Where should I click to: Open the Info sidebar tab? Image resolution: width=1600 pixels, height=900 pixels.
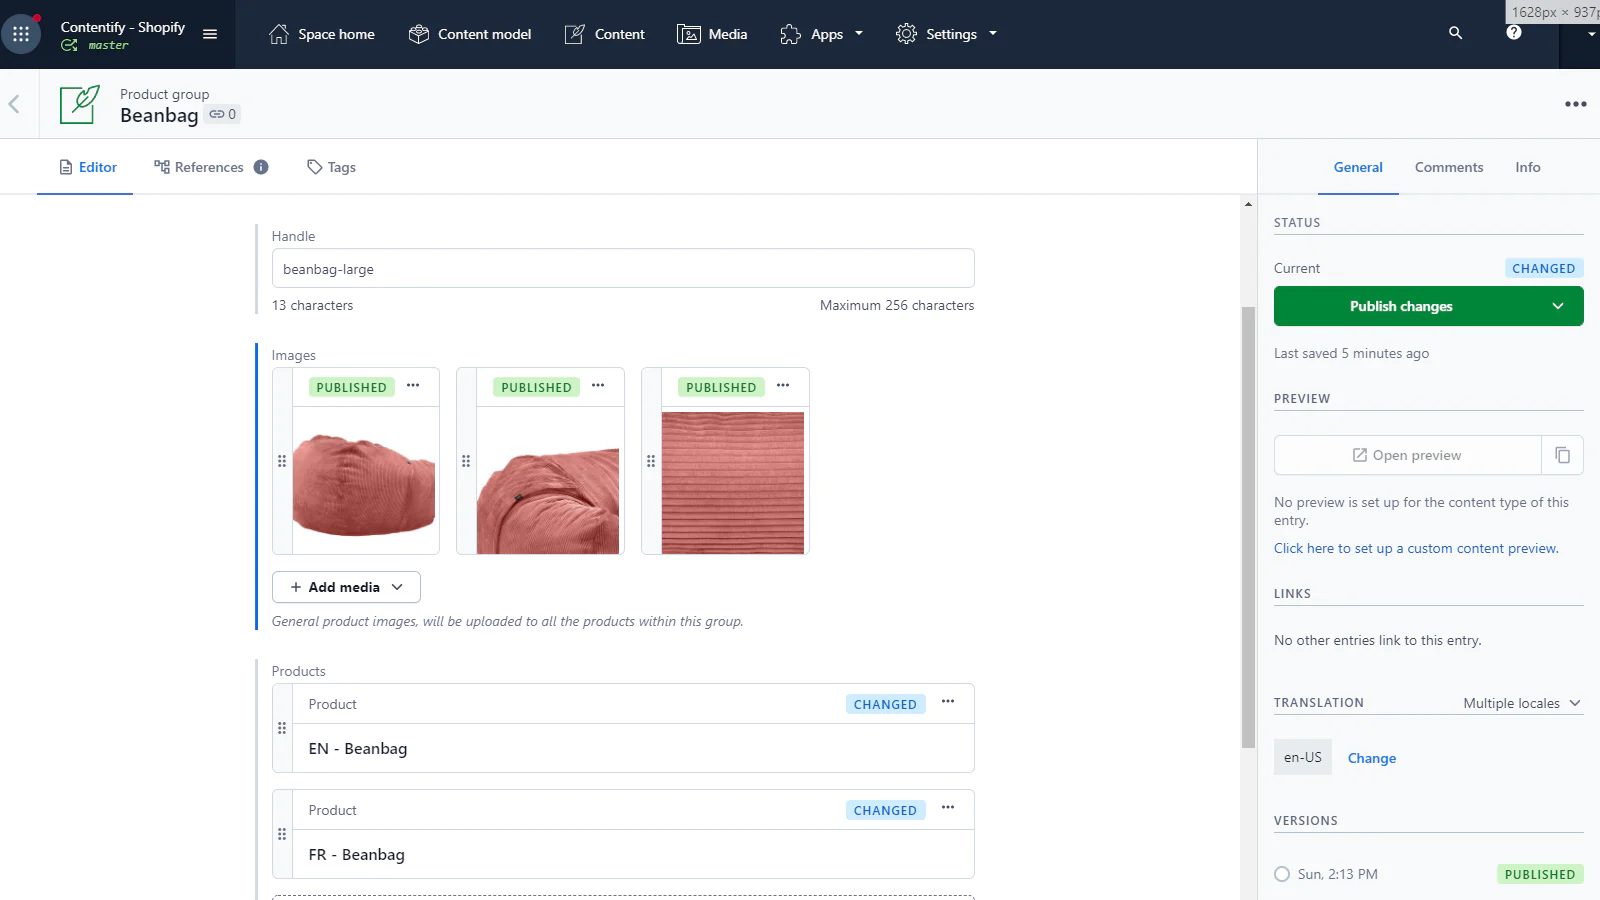click(x=1527, y=167)
